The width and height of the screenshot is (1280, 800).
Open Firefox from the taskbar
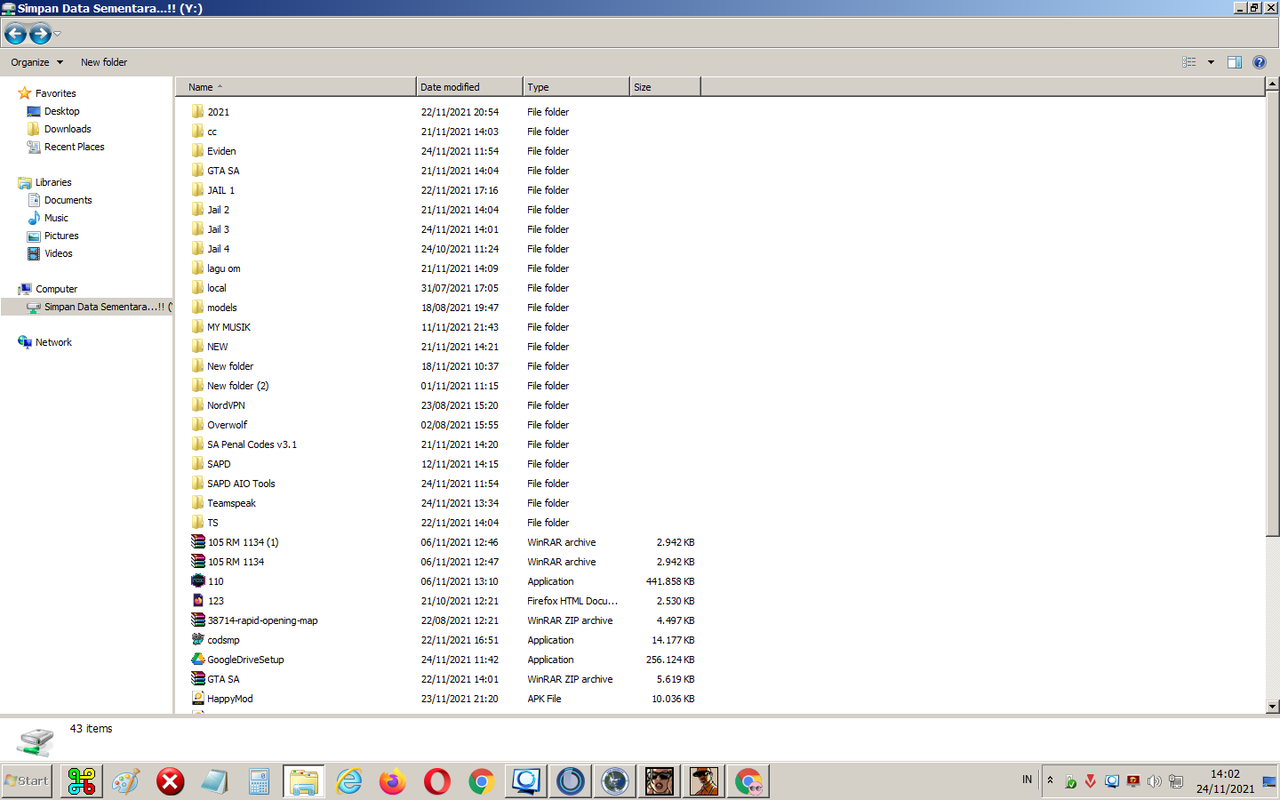pyautogui.click(x=393, y=781)
